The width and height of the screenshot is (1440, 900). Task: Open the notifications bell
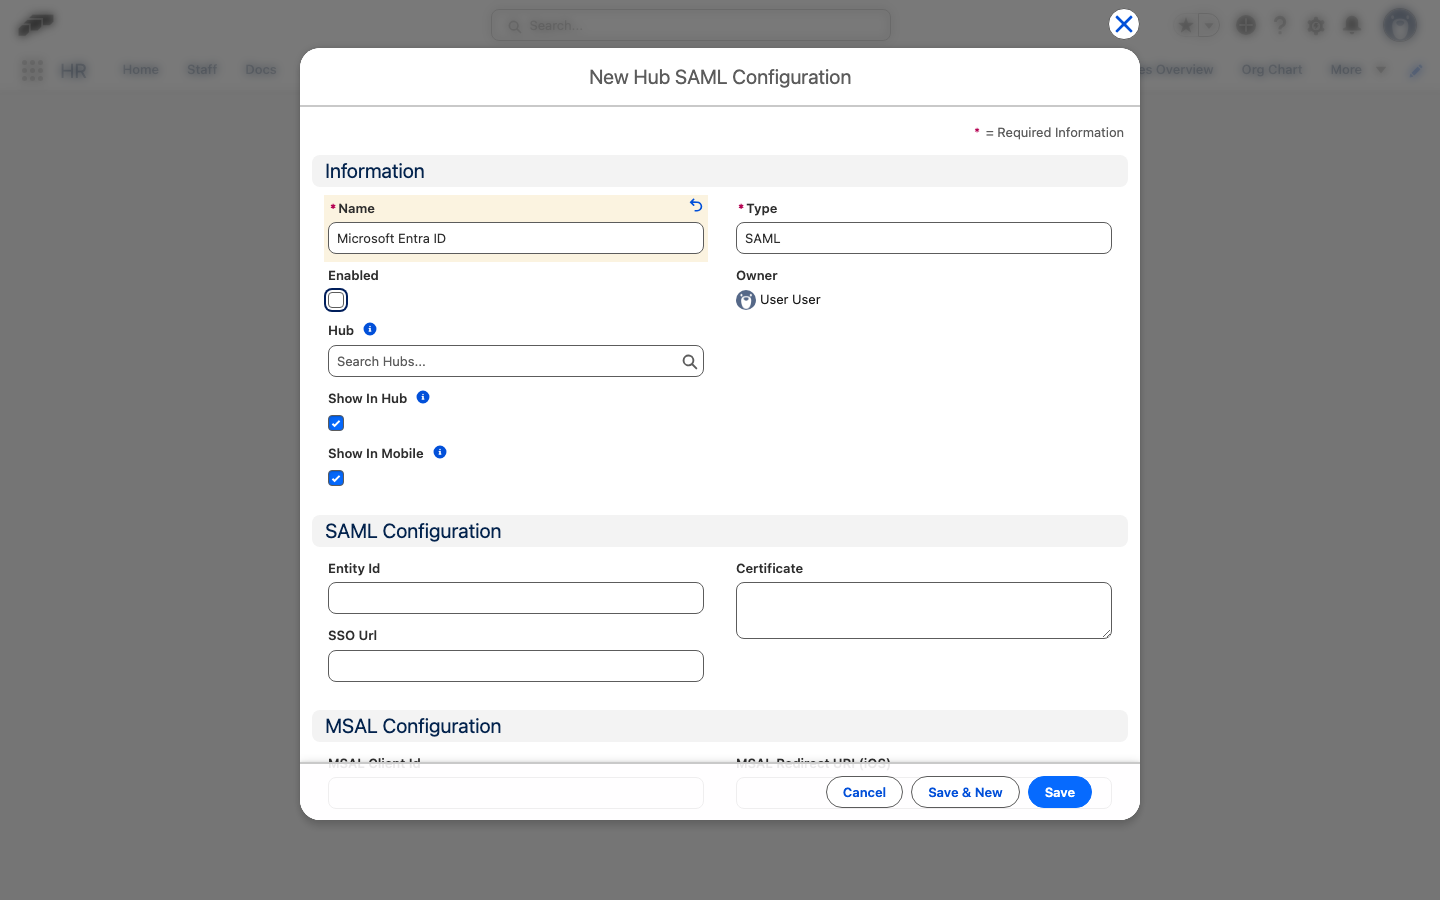tap(1352, 25)
